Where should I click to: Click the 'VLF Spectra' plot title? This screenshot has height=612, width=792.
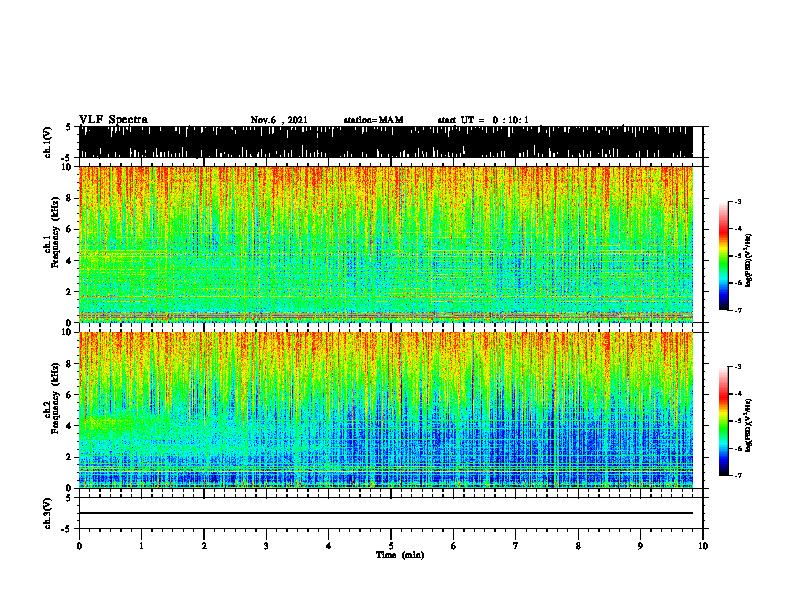[113, 120]
